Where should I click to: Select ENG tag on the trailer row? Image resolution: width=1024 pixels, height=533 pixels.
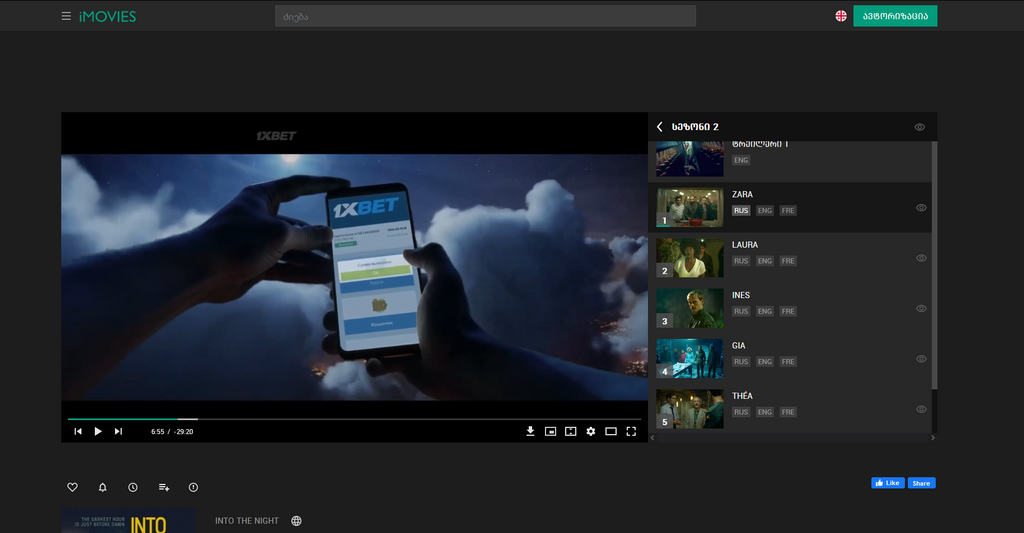click(741, 160)
